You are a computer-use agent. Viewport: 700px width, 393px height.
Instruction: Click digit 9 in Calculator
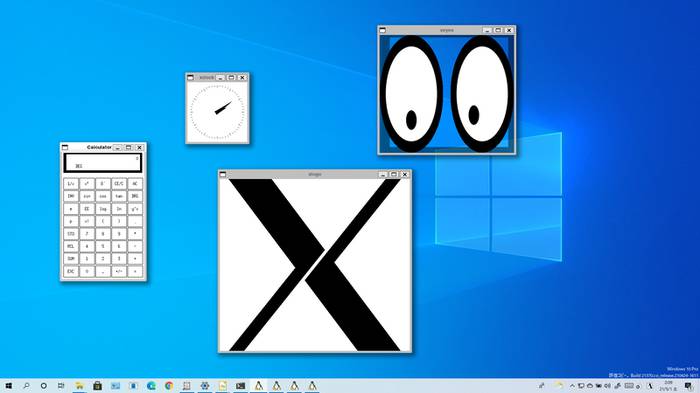[119, 234]
